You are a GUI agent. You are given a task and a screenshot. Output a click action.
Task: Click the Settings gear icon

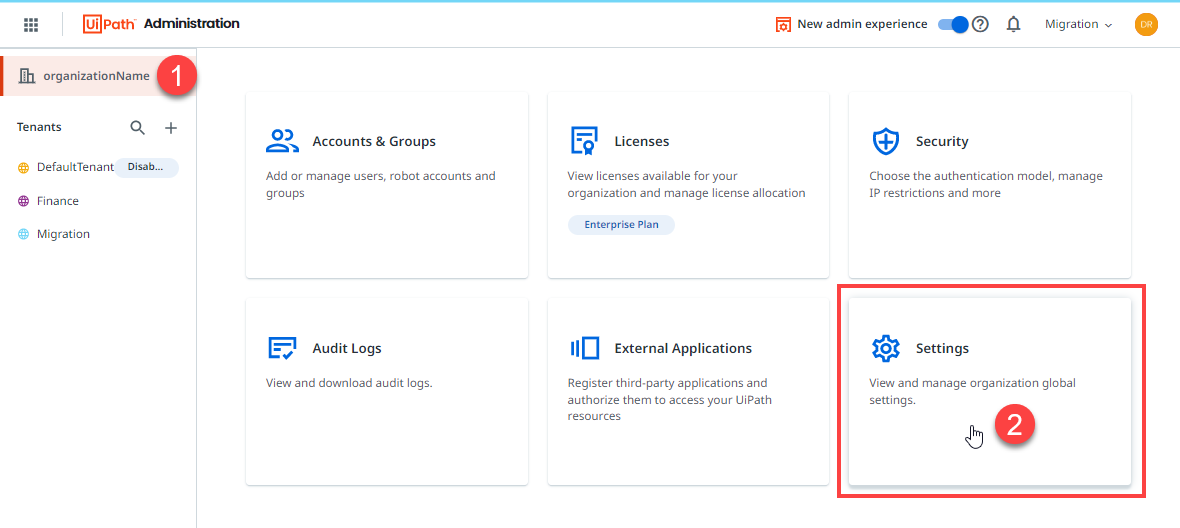click(x=886, y=348)
